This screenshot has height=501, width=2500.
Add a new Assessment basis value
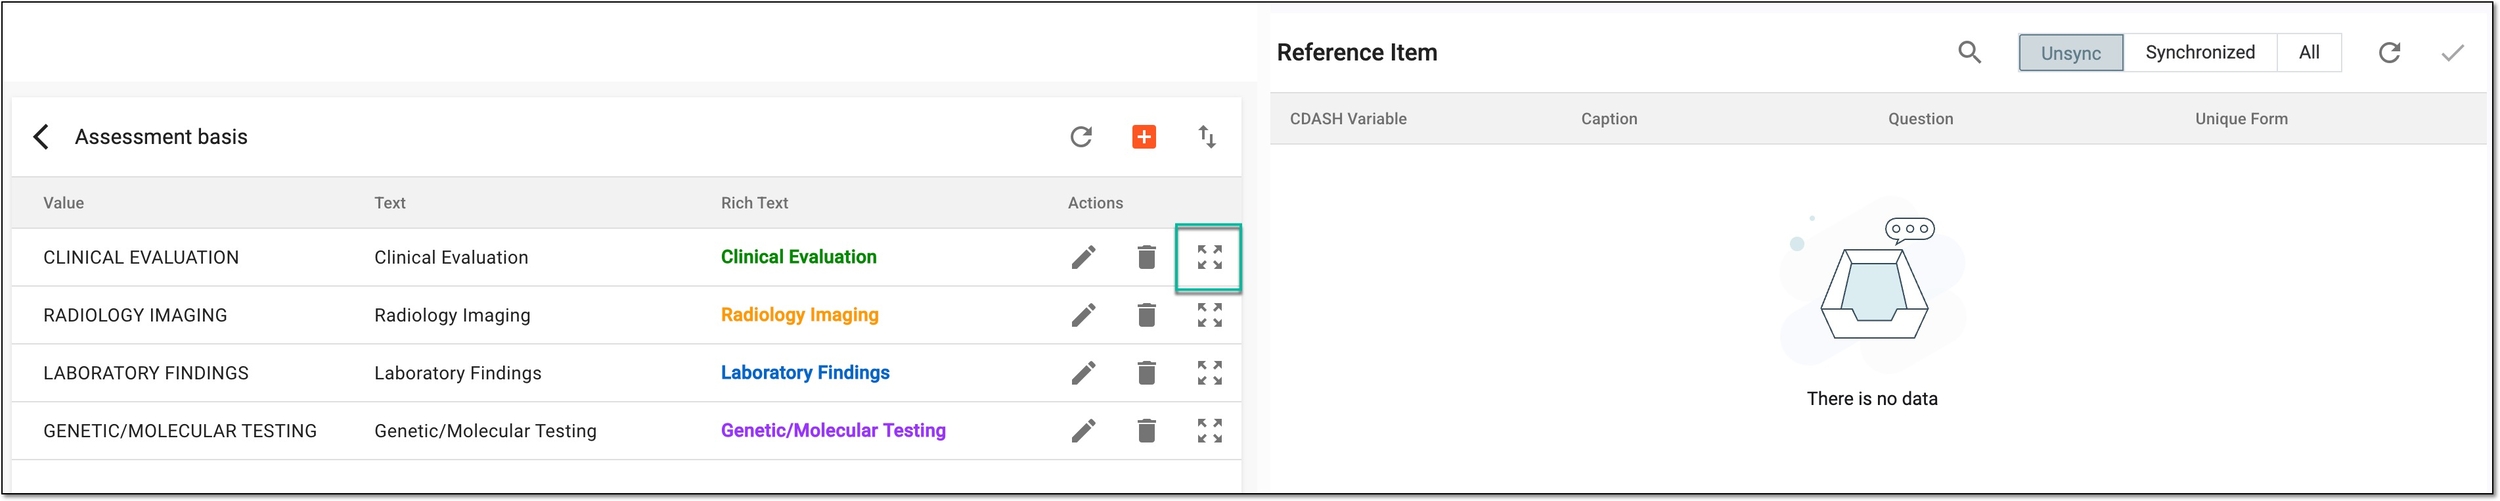tap(1144, 137)
